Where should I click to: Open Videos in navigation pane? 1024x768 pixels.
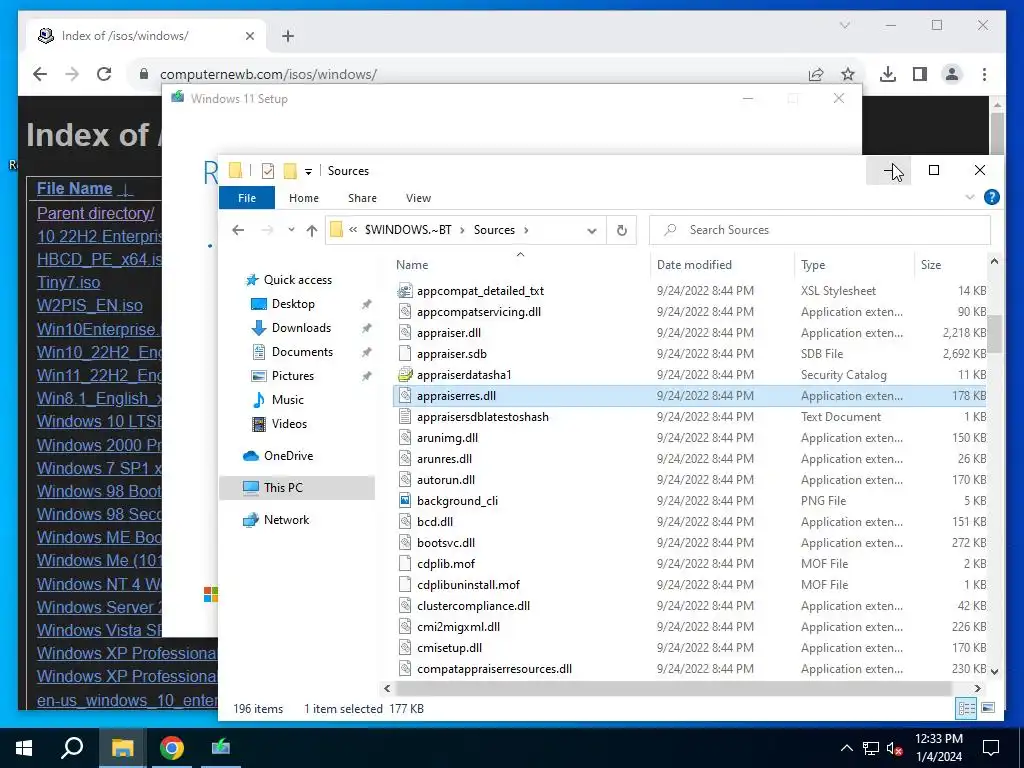point(289,424)
